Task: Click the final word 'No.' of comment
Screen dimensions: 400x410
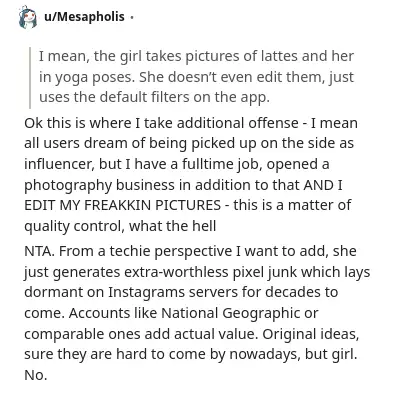Action: click(x=36, y=375)
